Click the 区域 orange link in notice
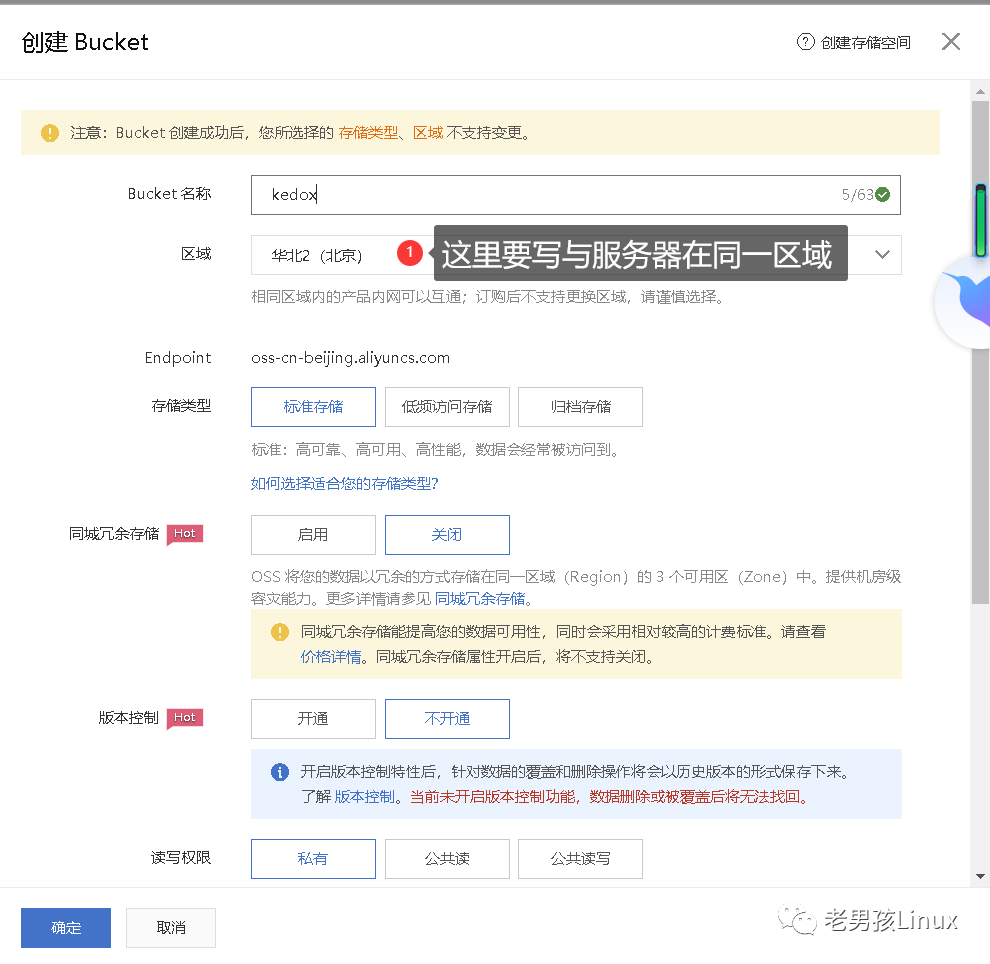990x964 pixels. pyautogui.click(x=428, y=133)
